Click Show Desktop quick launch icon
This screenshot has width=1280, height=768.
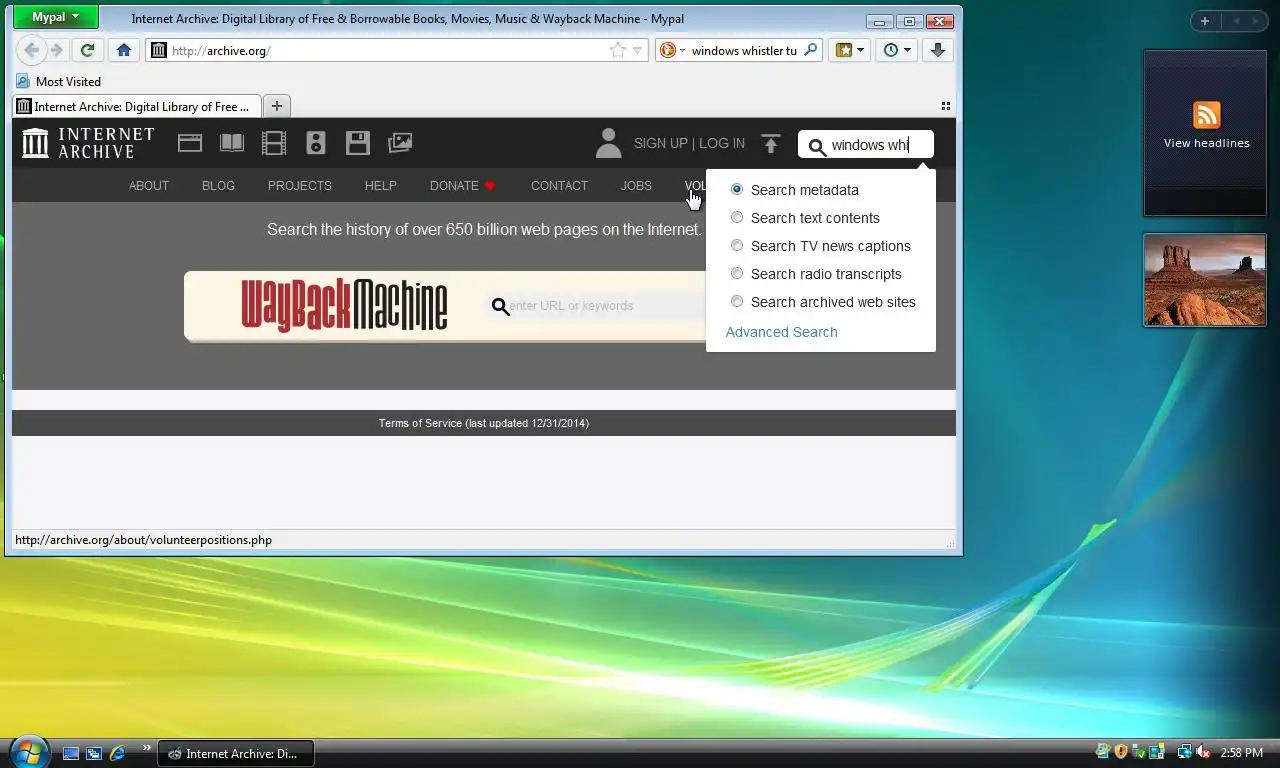(x=71, y=753)
